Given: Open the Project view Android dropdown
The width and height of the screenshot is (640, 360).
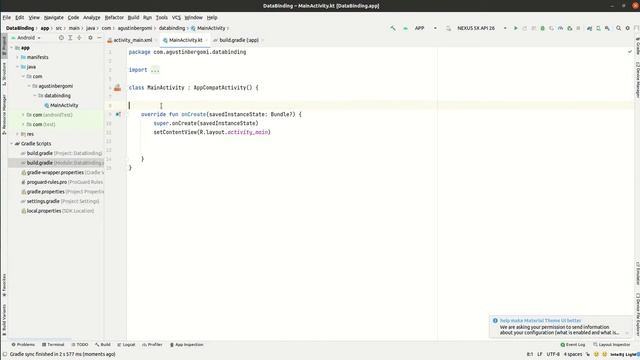Looking at the screenshot, I should click(26, 38).
